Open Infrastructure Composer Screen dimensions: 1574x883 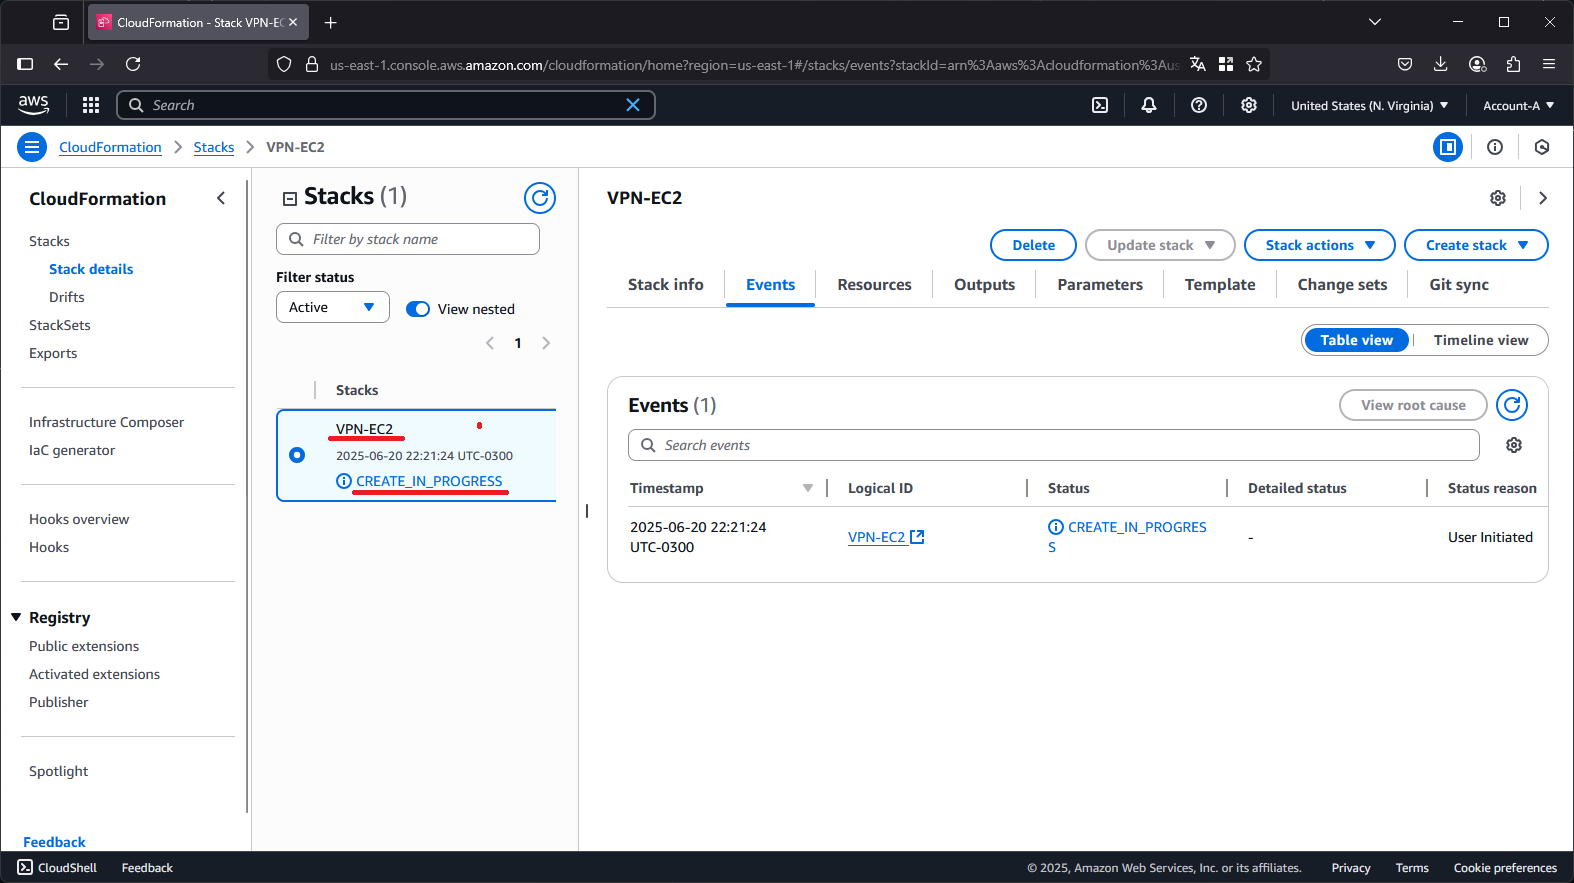coord(106,422)
